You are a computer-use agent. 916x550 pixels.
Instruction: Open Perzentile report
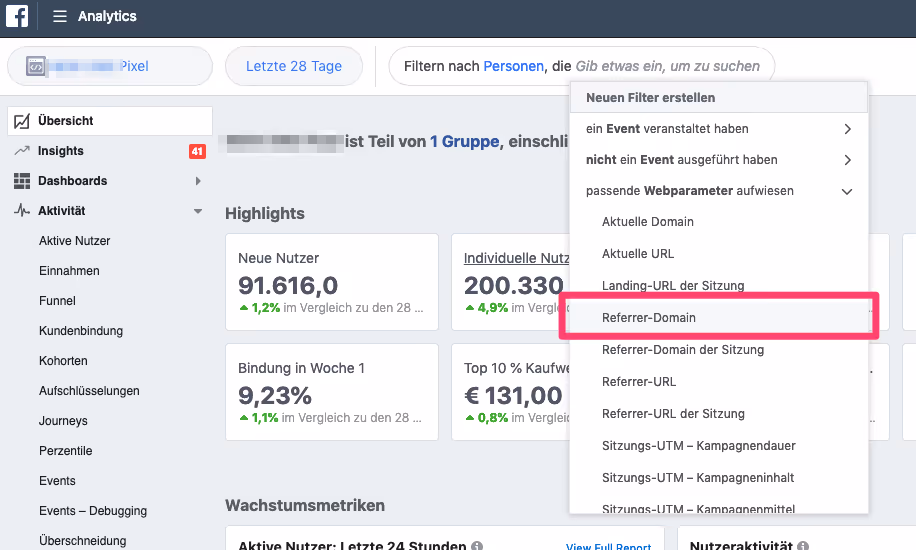point(65,451)
